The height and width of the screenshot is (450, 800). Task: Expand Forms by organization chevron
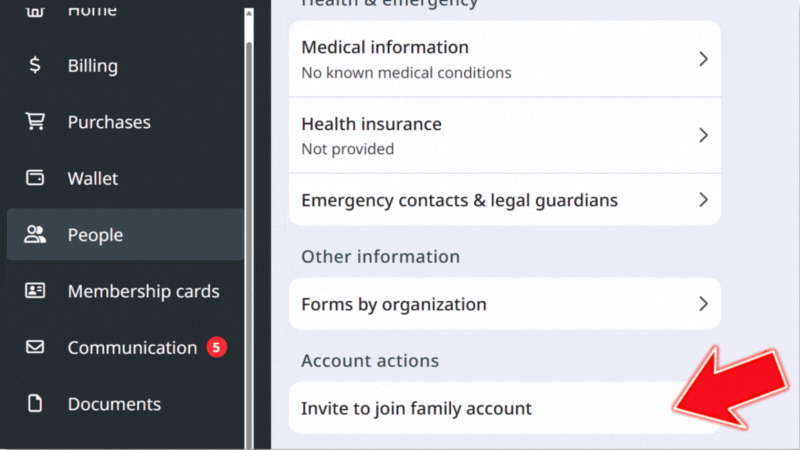(703, 304)
